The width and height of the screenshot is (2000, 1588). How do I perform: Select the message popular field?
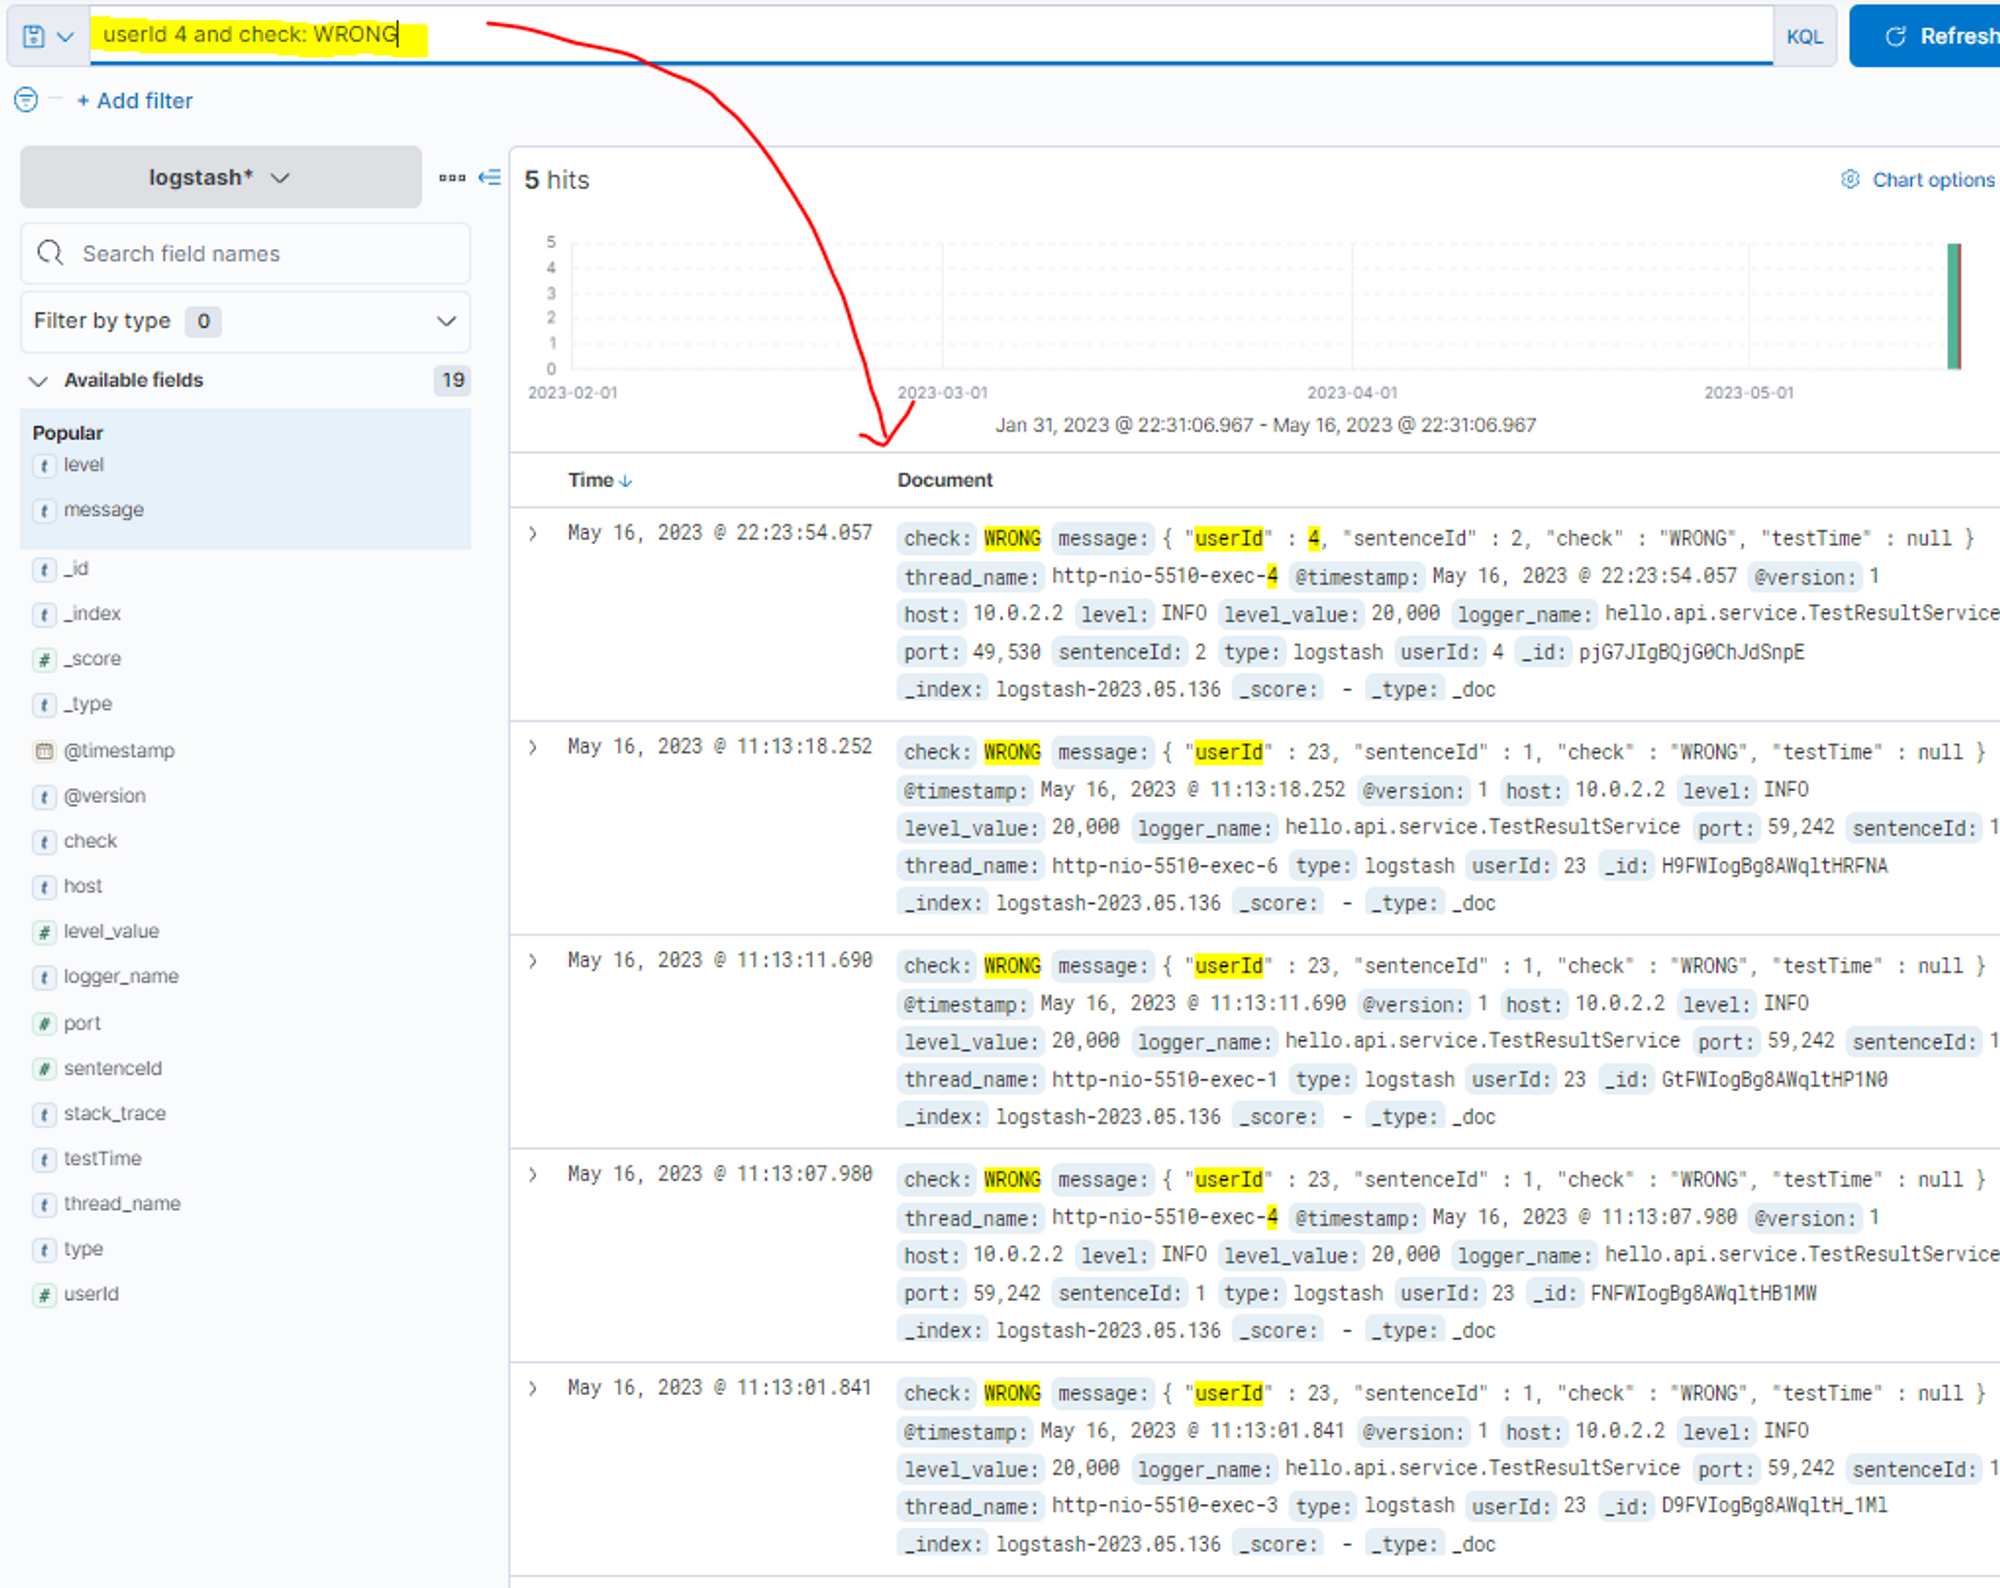click(104, 510)
